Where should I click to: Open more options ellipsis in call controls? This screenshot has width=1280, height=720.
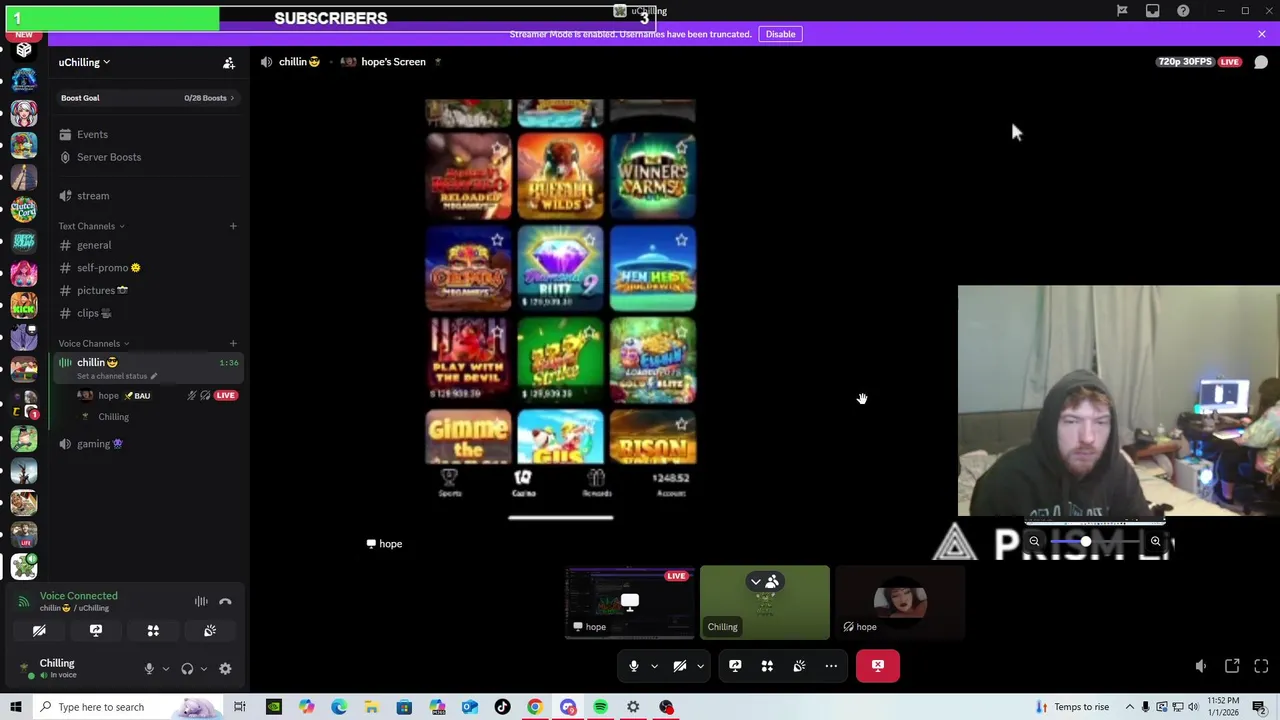tap(831, 666)
